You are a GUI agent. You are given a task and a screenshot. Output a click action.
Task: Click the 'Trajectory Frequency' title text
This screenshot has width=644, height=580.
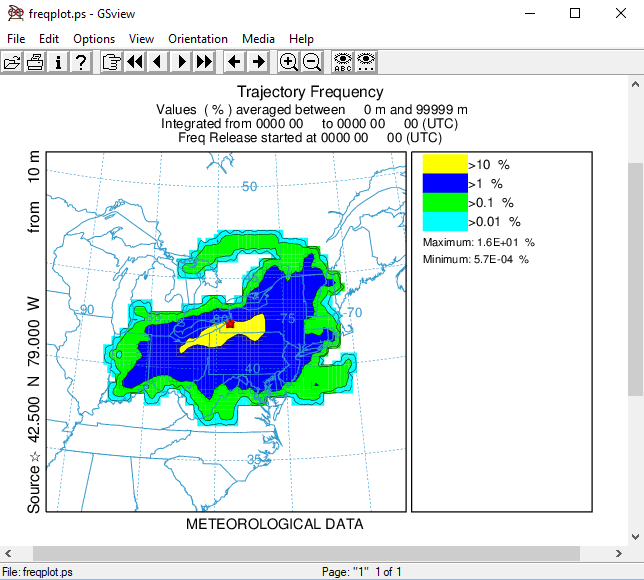[310, 92]
